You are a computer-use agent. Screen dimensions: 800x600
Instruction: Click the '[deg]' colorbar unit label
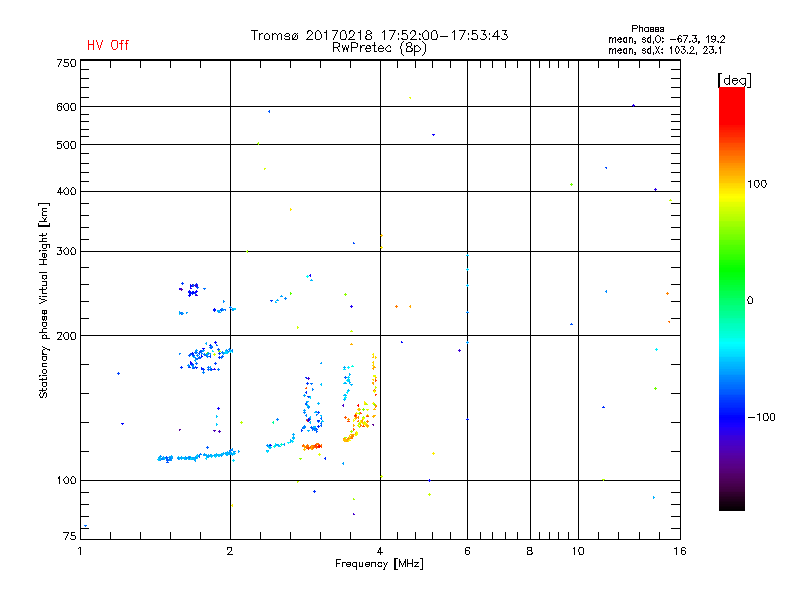[x=734, y=80]
